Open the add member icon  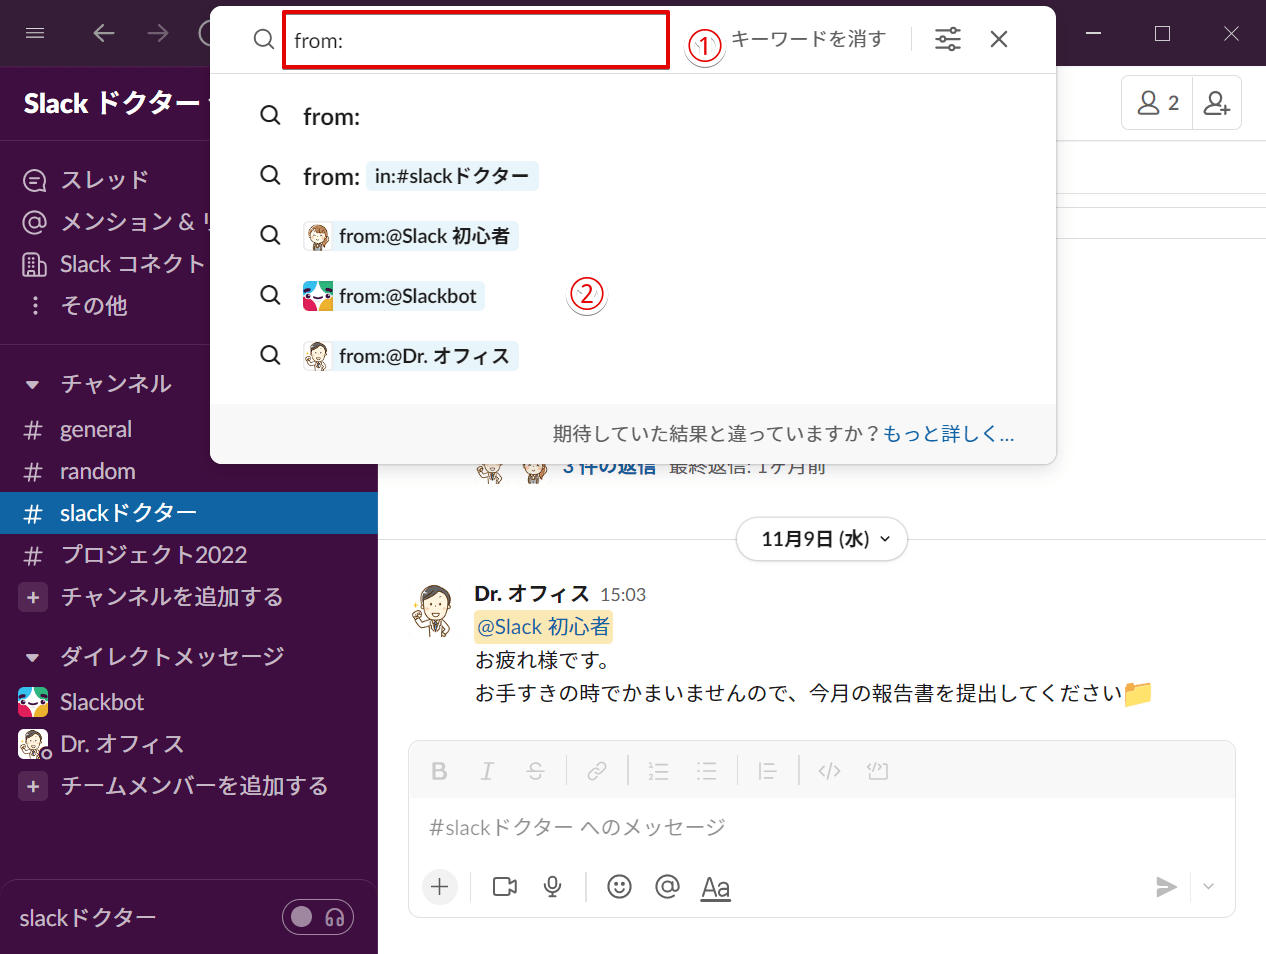pyautogui.click(x=1216, y=103)
